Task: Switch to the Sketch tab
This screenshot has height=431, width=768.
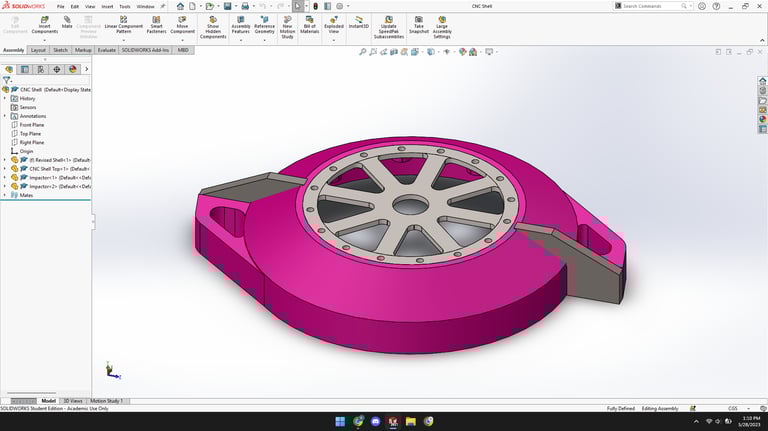Action: coord(60,50)
